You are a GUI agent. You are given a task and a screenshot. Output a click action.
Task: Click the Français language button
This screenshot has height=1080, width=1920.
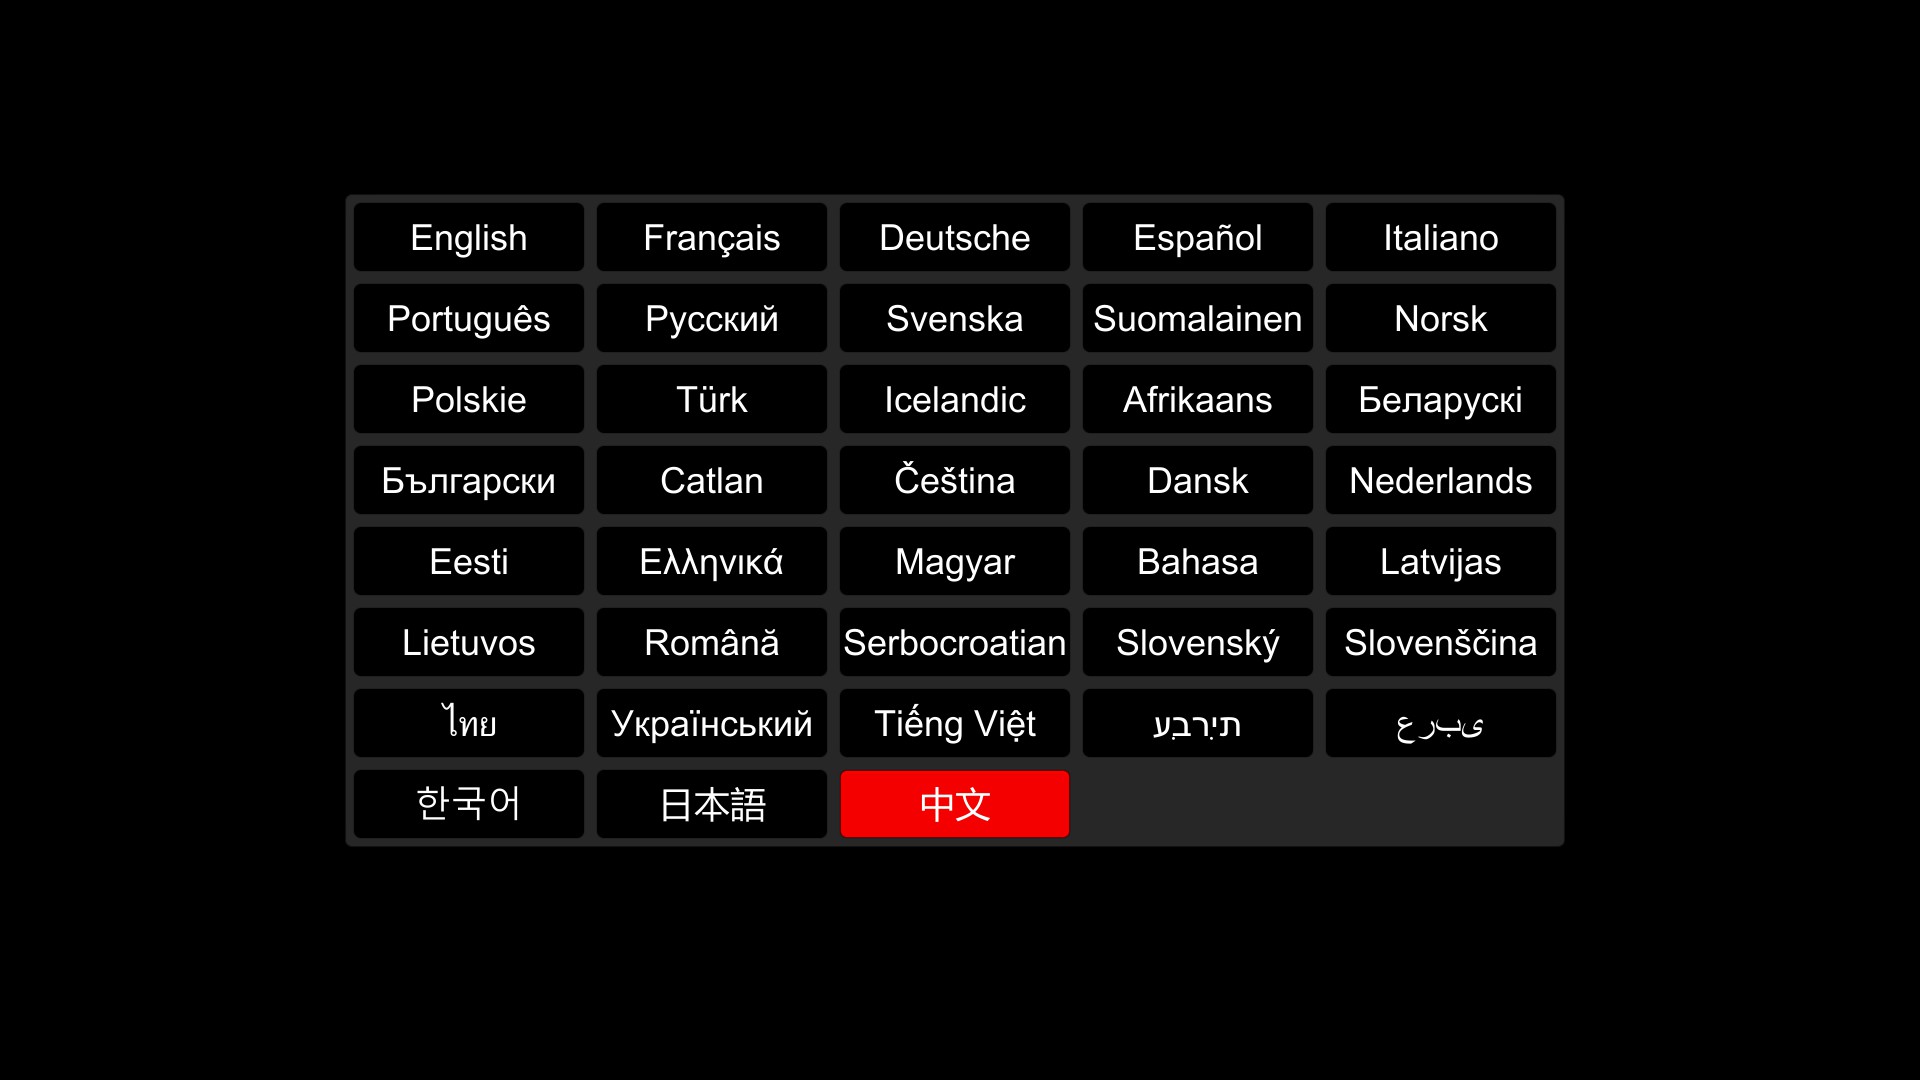[x=712, y=237]
